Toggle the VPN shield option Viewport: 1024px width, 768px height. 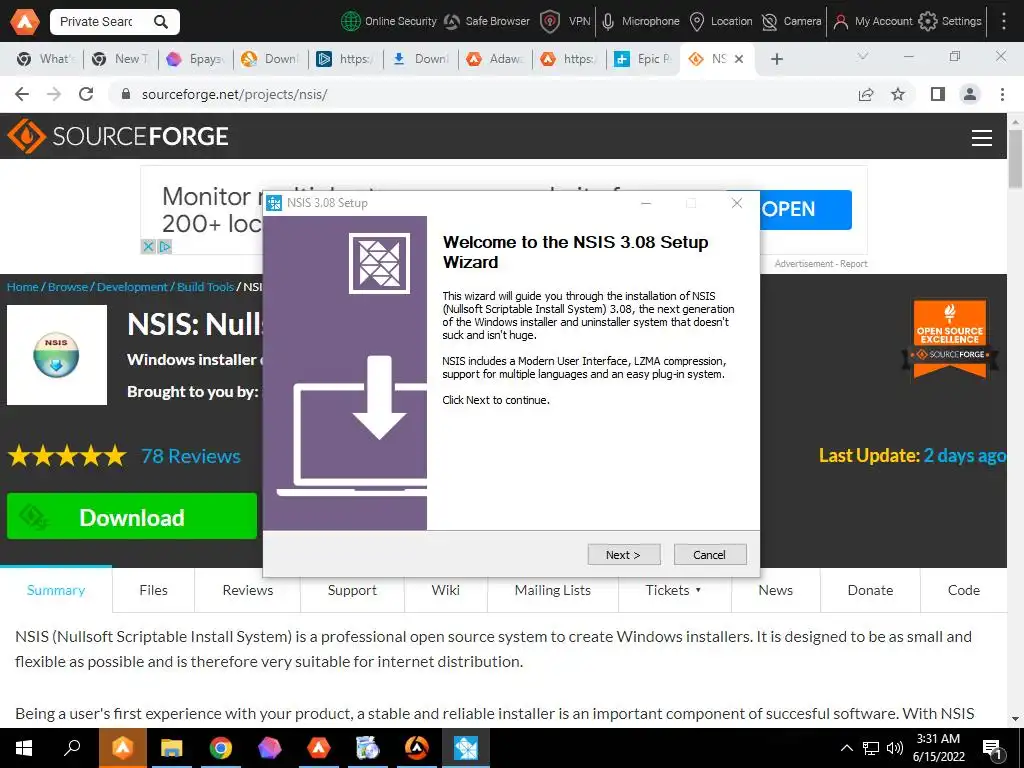pos(566,22)
